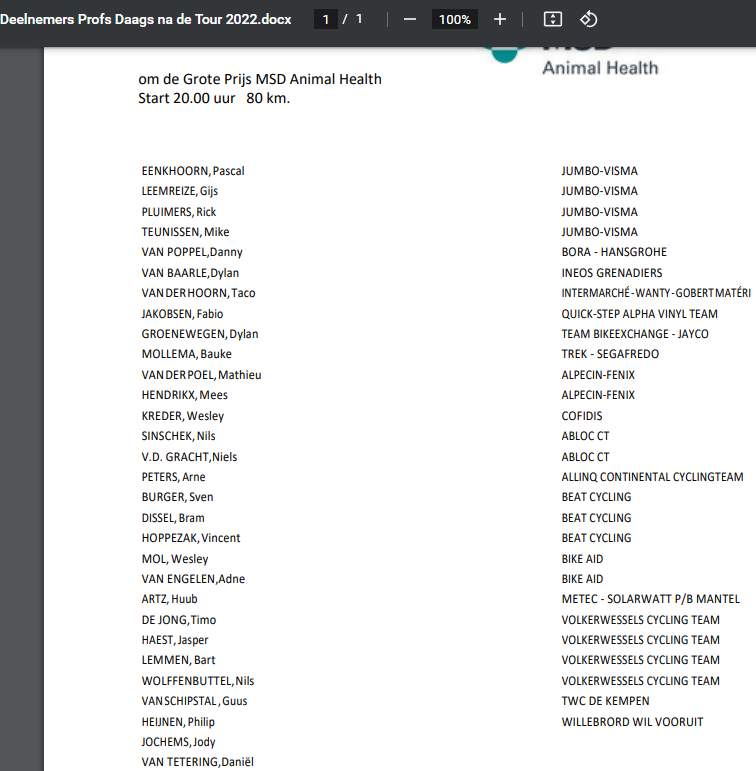Screen dimensions: 756x771
Task: Click rider name PETERS, Arne
Action: [173, 477]
